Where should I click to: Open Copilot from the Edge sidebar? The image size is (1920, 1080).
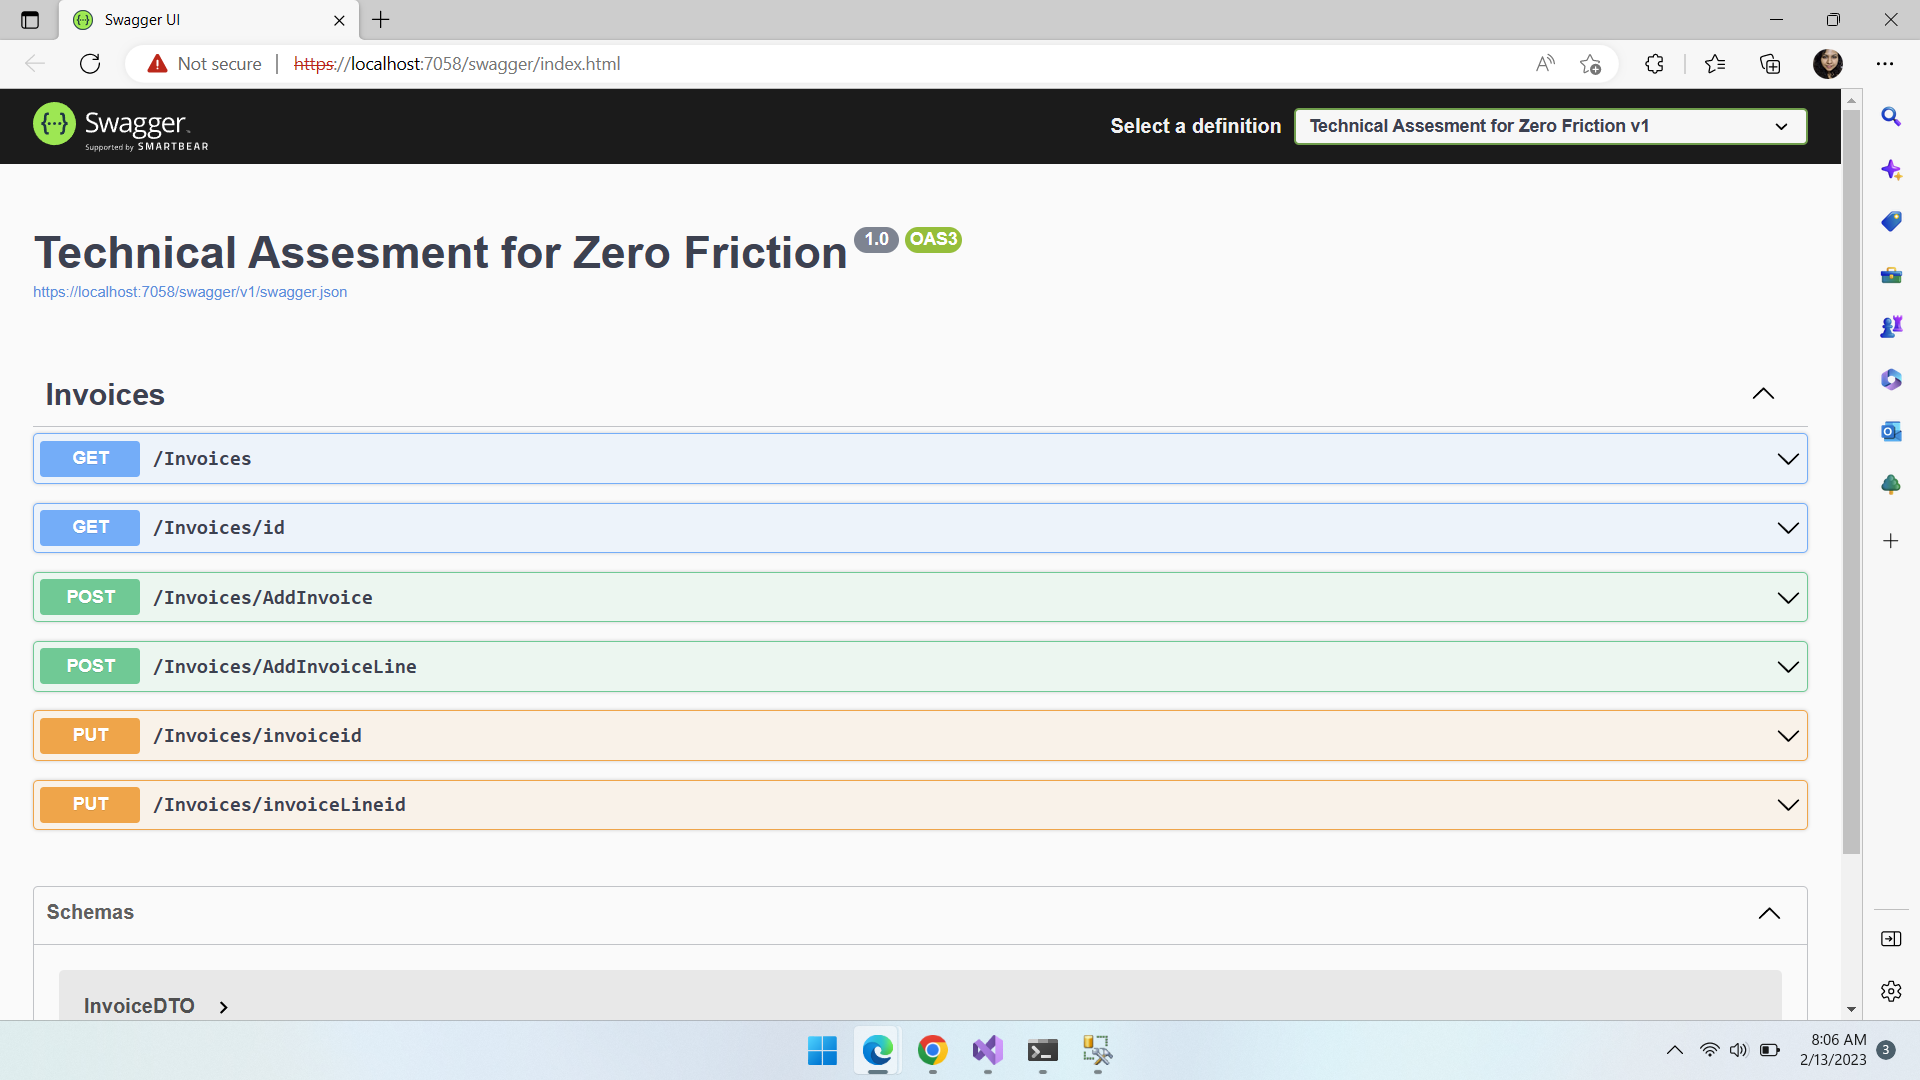[1891, 169]
